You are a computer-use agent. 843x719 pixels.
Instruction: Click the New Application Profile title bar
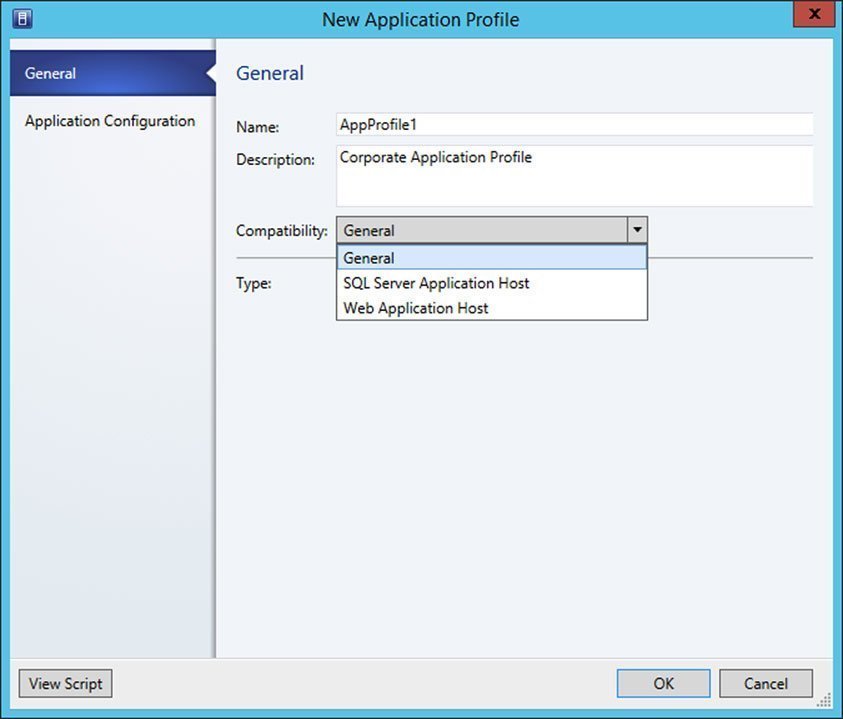click(x=421, y=19)
